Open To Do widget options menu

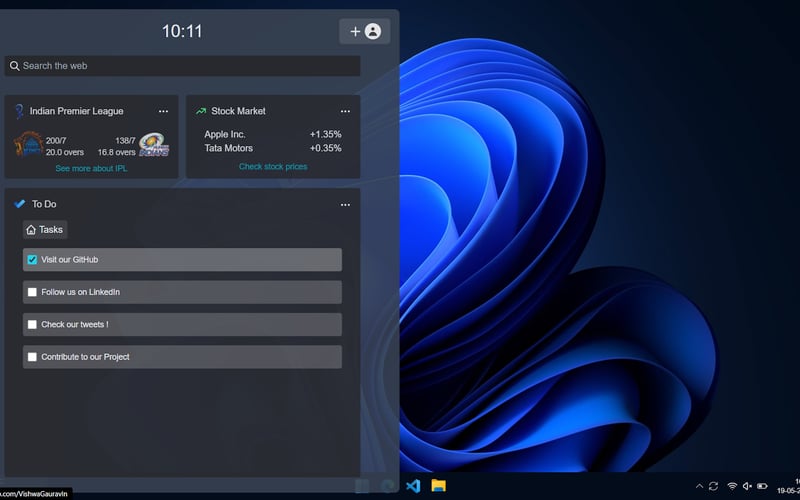(345, 205)
